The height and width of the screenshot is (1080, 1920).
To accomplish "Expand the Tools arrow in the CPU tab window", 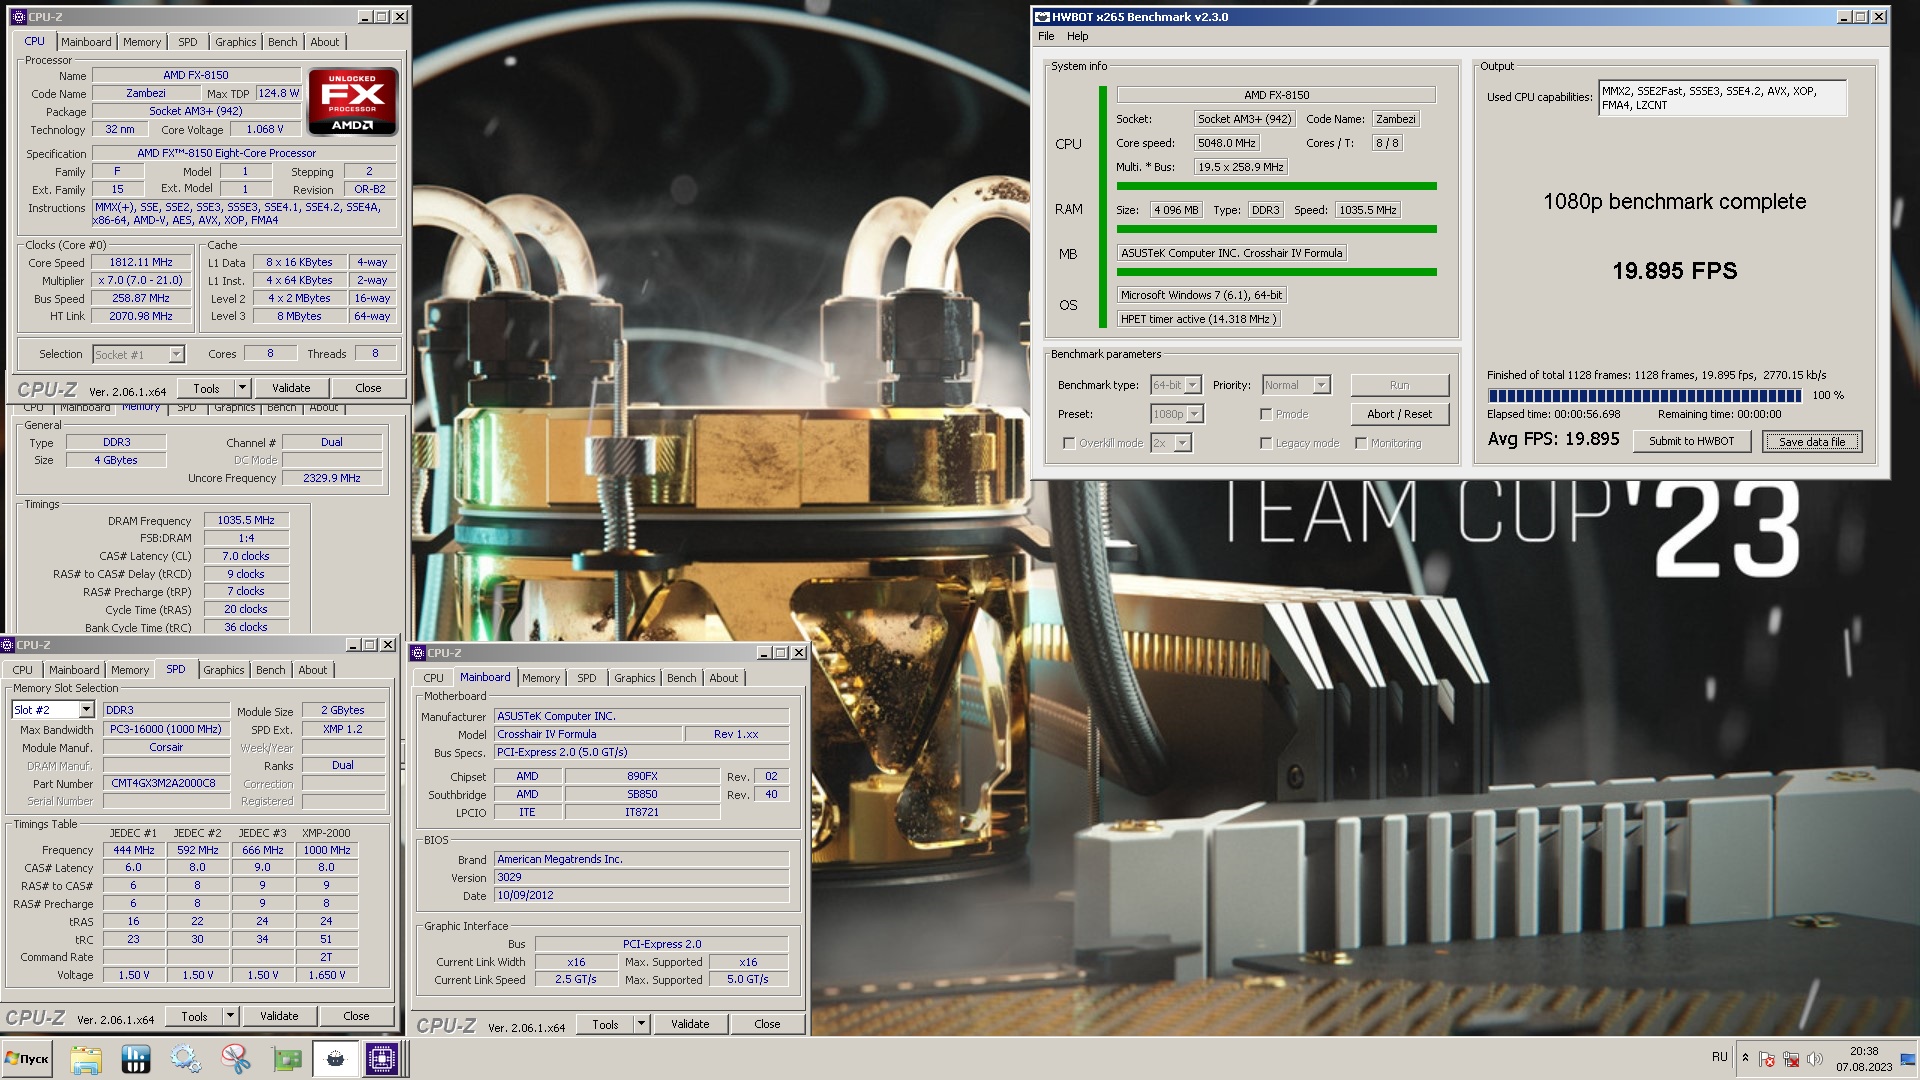I will [241, 388].
